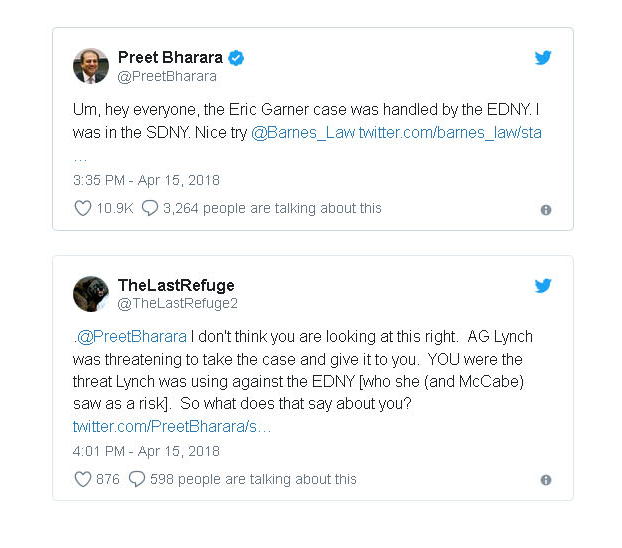Click reply bubble icon on TheLastRefuge tweet
Image resolution: width=622 pixels, height=548 pixels.
coord(137,479)
